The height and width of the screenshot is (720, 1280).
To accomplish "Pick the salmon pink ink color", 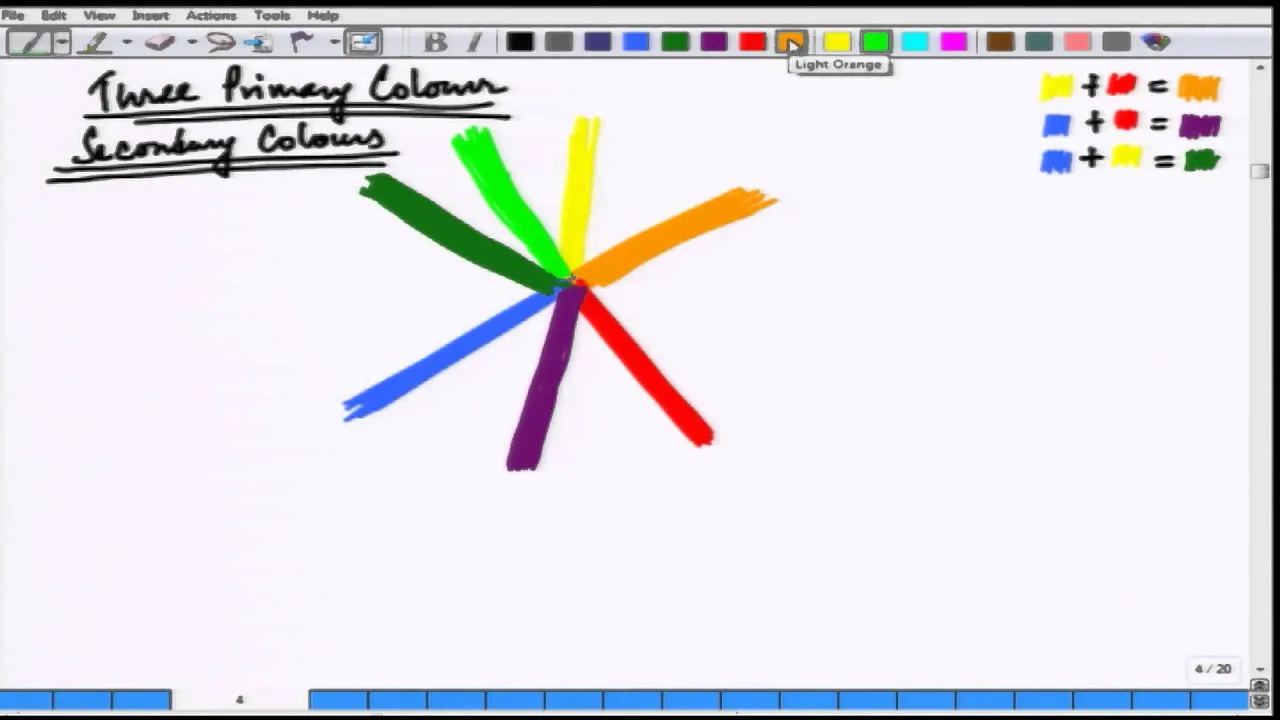I will point(1078,42).
